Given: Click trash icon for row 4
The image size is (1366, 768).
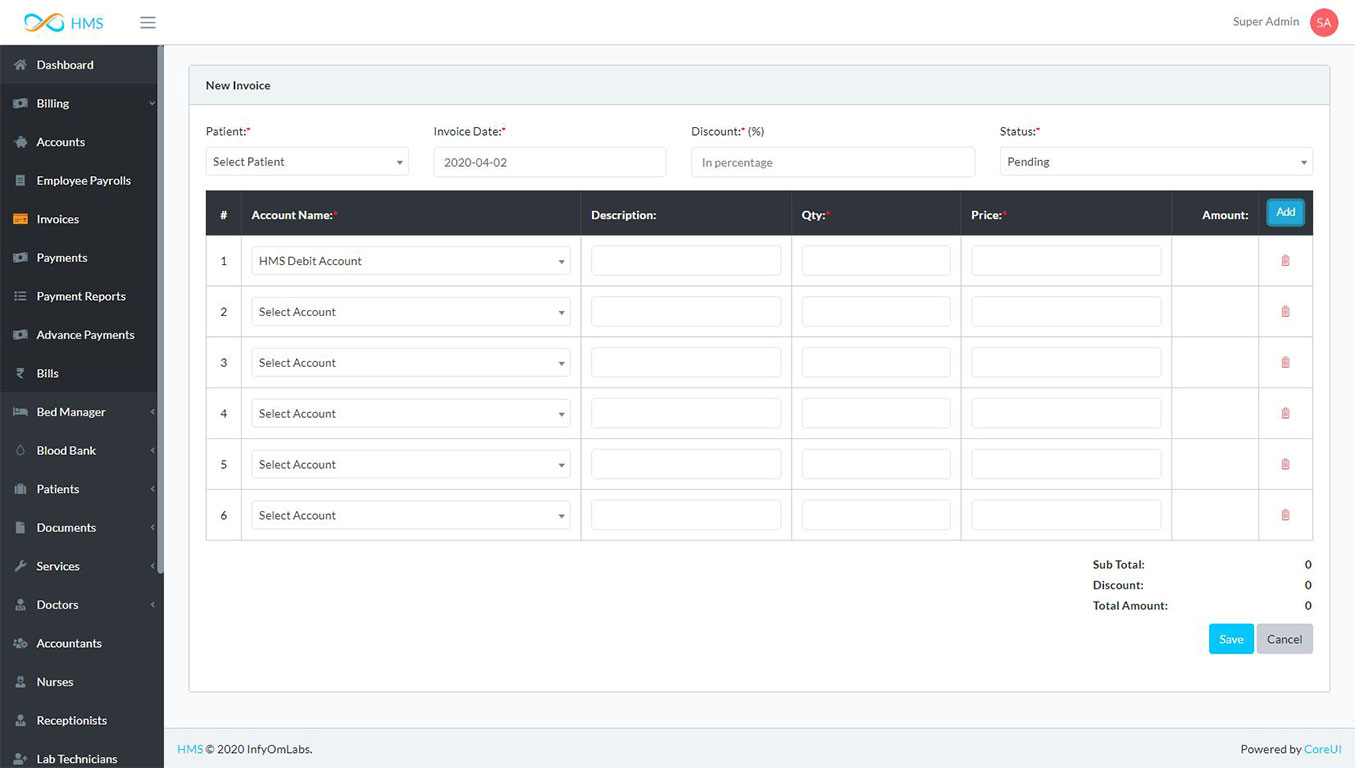Looking at the screenshot, I should click(x=1285, y=414).
